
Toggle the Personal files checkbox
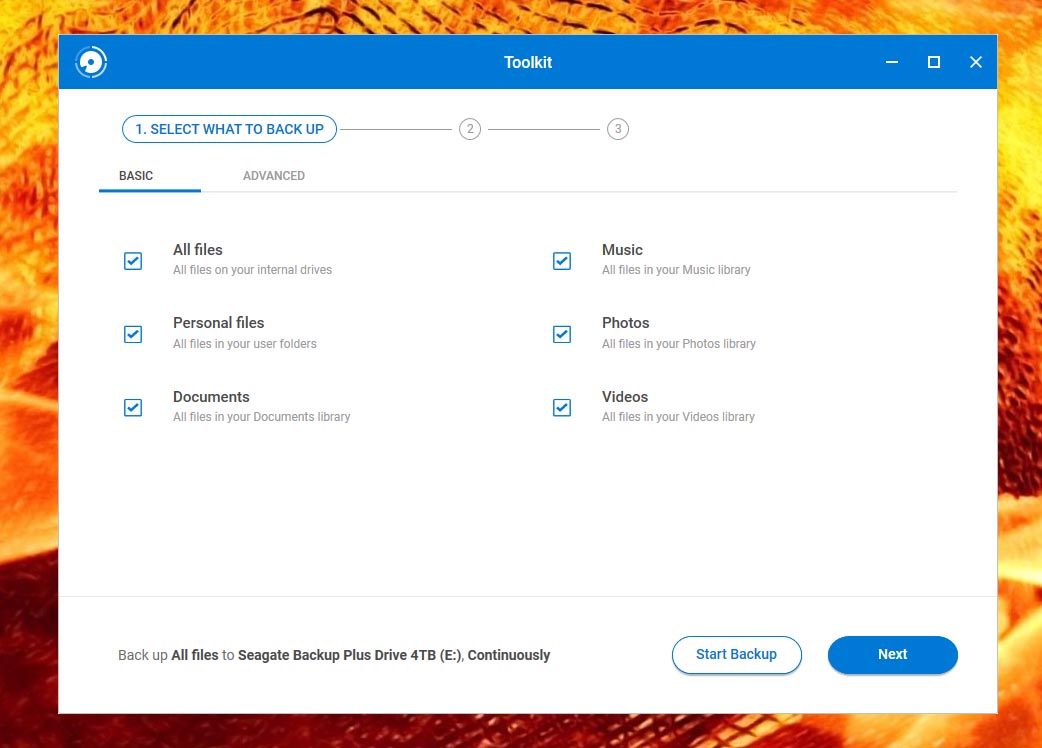pos(133,334)
